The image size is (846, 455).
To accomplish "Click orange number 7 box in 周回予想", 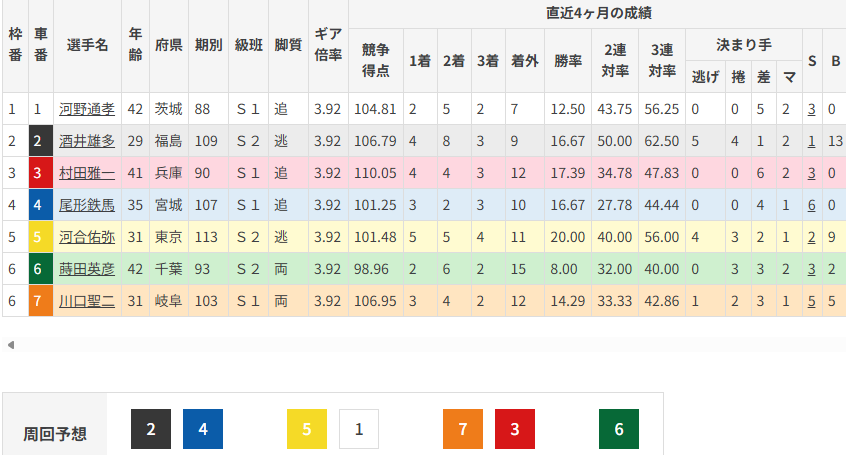I will point(463,429).
